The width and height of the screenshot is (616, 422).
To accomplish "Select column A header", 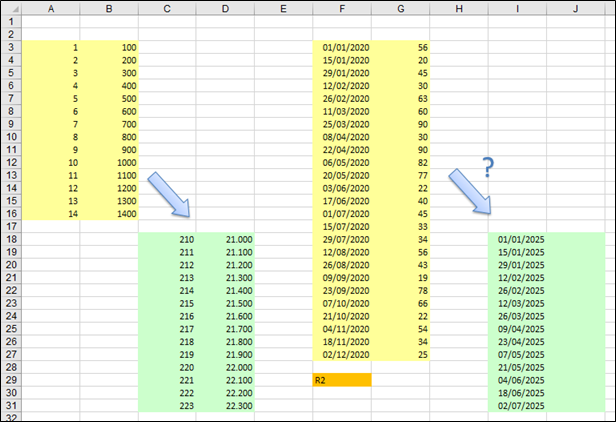I will coord(51,9).
